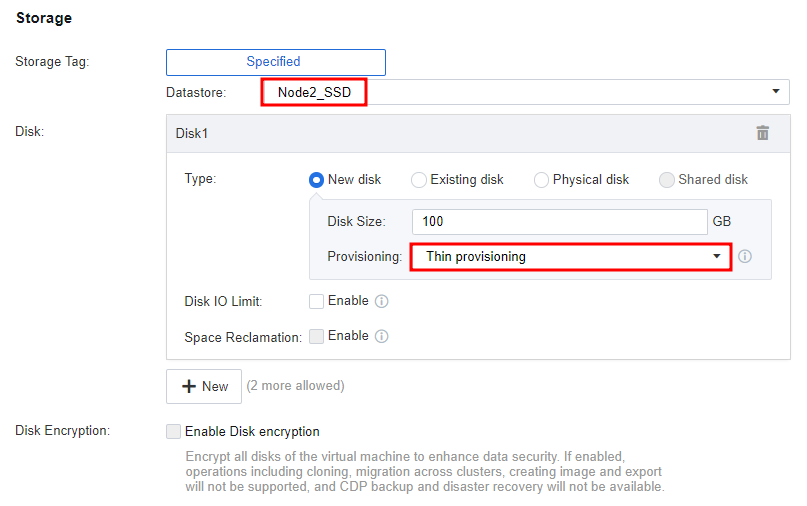Image resolution: width=807 pixels, height=506 pixels.
Task: Expand the Datastore dropdown arrow
Action: click(776, 92)
